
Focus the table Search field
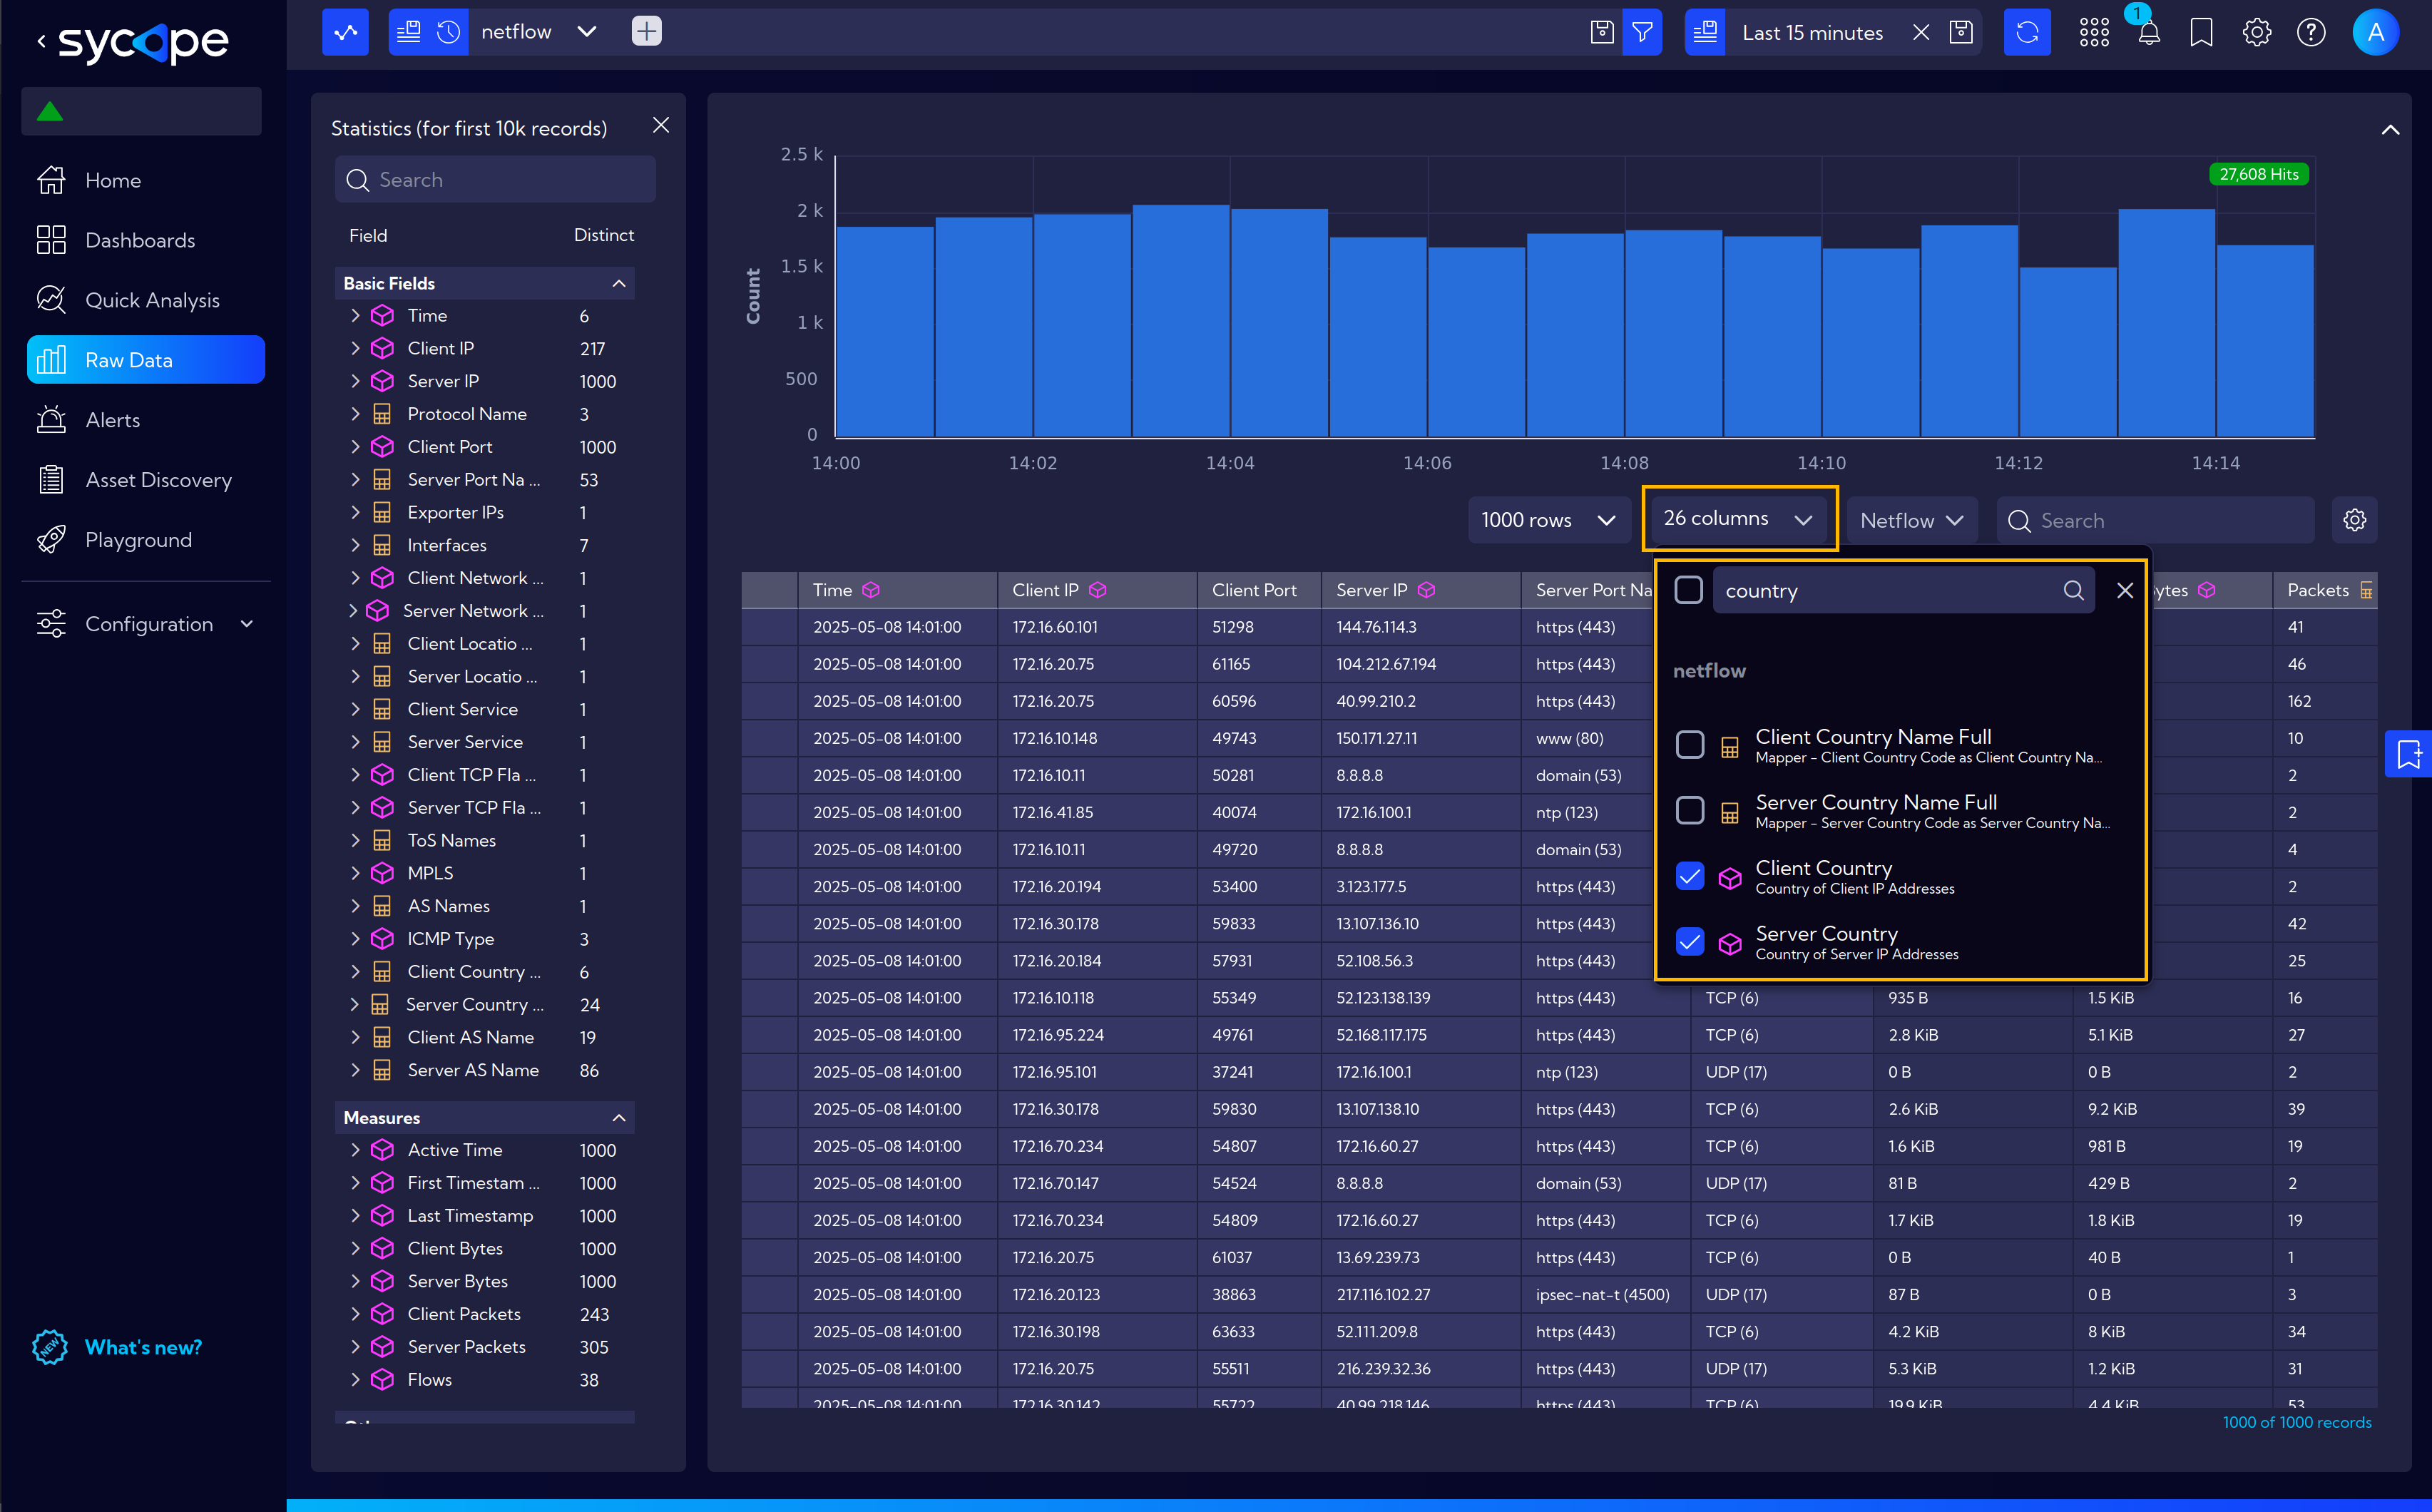(x=2156, y=521)
